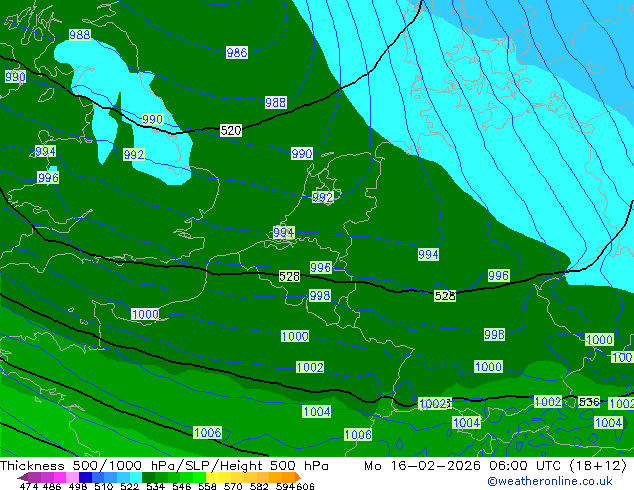Click the dark green swatch above 534
This screenshot has width=634, height=490.
point(148,477)
